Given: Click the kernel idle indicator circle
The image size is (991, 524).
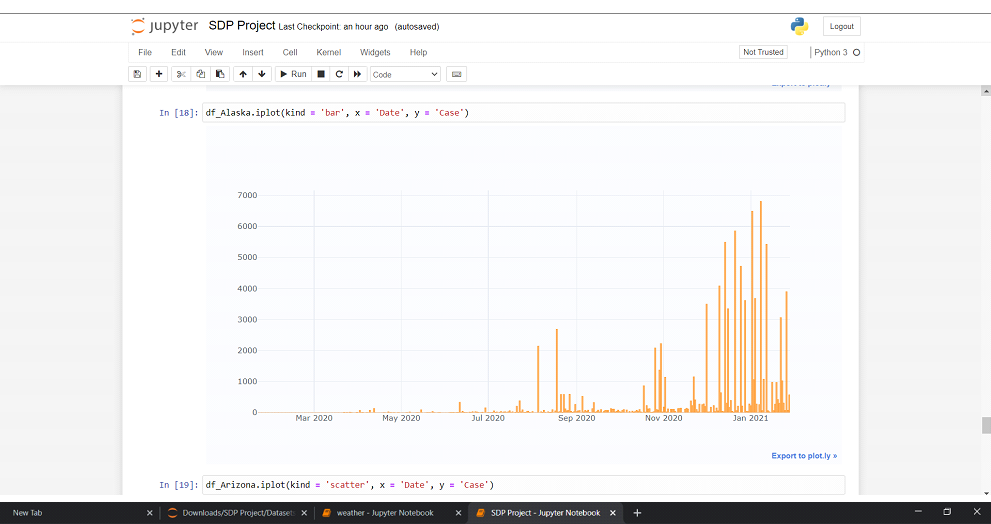Looking at the screenshot, I should click(856, 52).
